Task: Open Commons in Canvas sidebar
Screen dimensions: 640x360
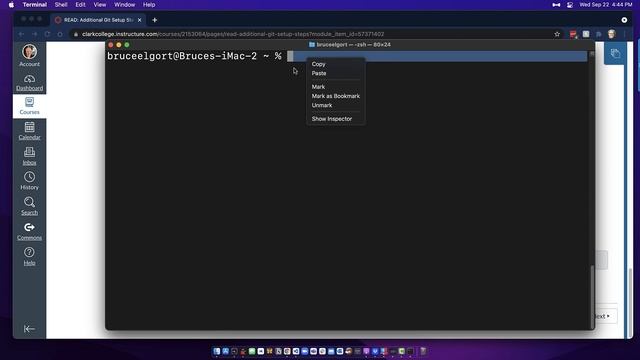Action: click(29, 231)
